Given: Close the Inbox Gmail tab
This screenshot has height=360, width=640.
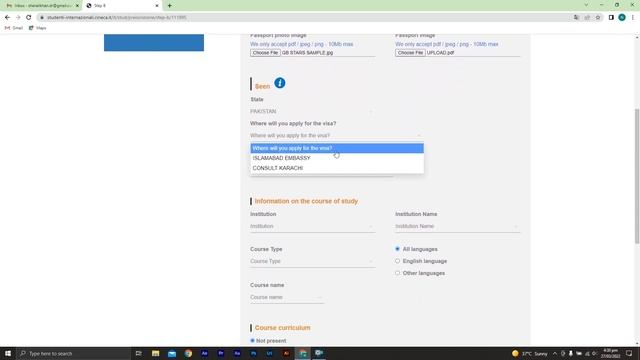Looking at the screenshot, I should click(77, 6).
